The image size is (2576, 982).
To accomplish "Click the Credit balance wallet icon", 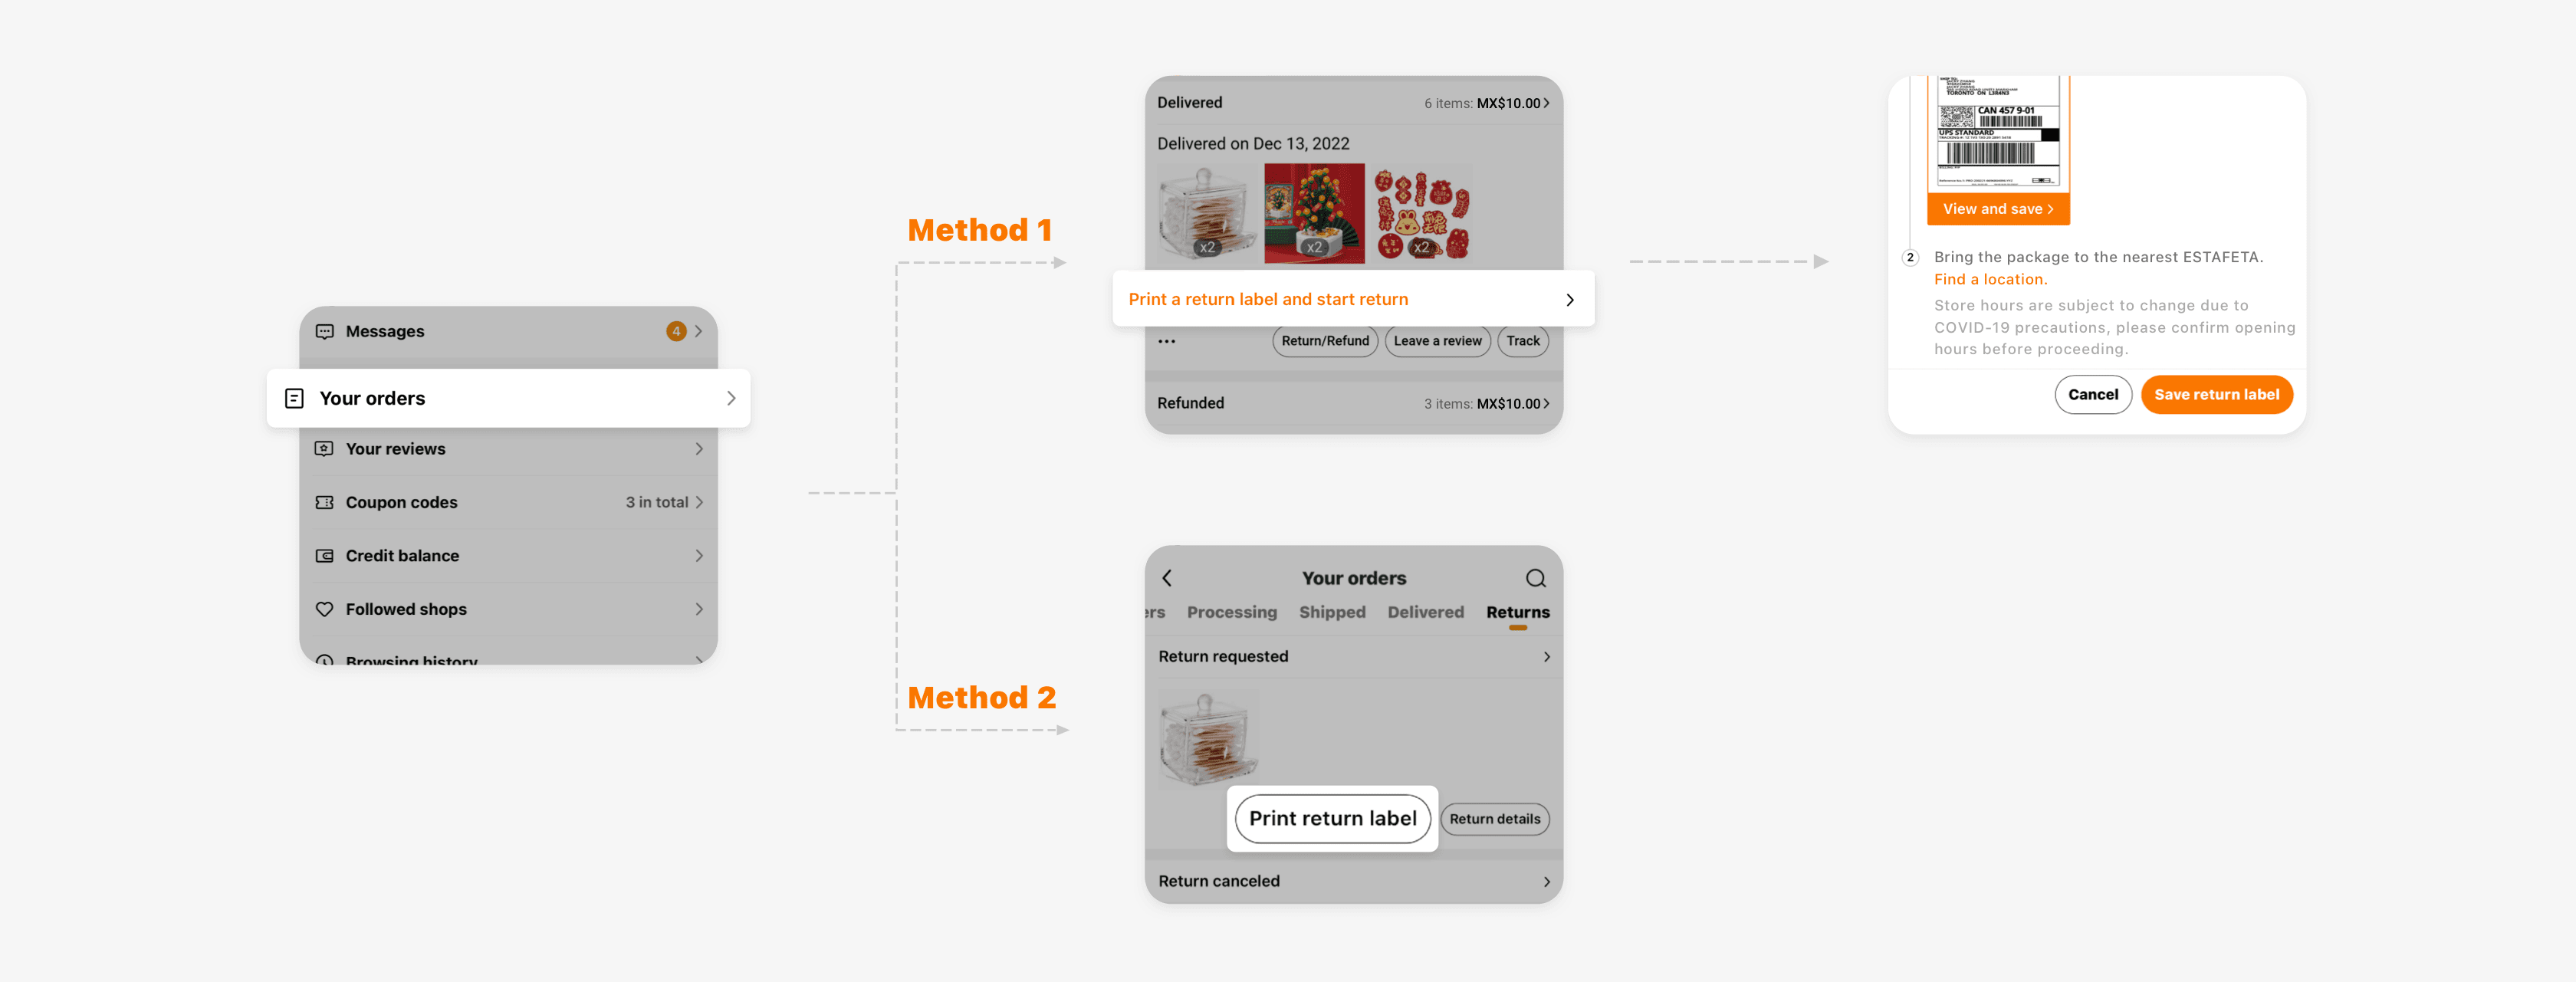I will [x=324, y=556].
